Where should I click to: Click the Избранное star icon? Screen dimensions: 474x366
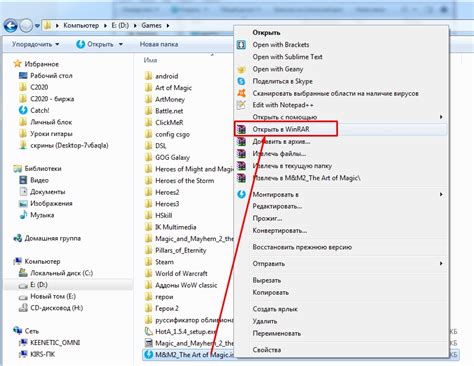17,64
